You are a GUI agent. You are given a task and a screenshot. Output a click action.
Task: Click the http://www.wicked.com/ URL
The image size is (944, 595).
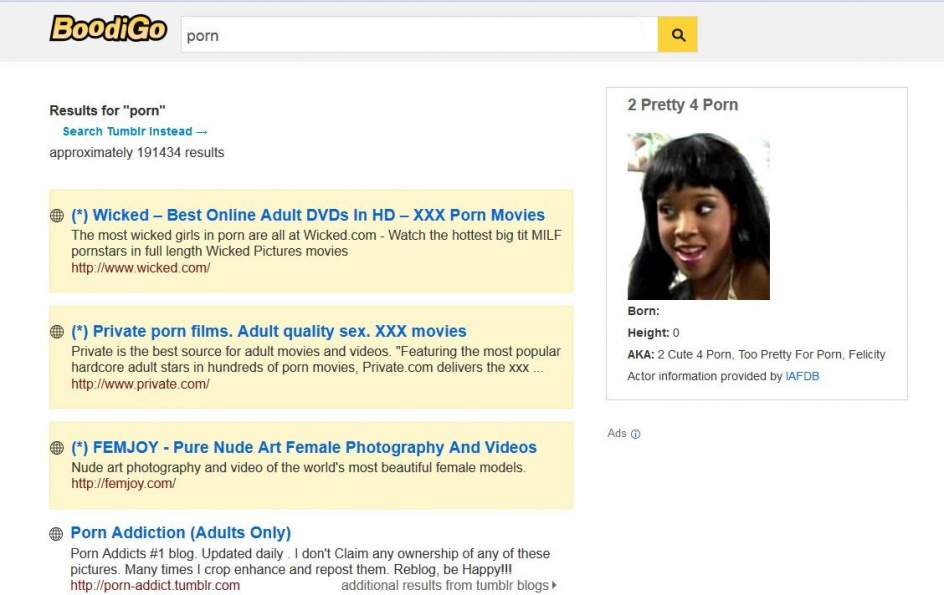[141, 268]
